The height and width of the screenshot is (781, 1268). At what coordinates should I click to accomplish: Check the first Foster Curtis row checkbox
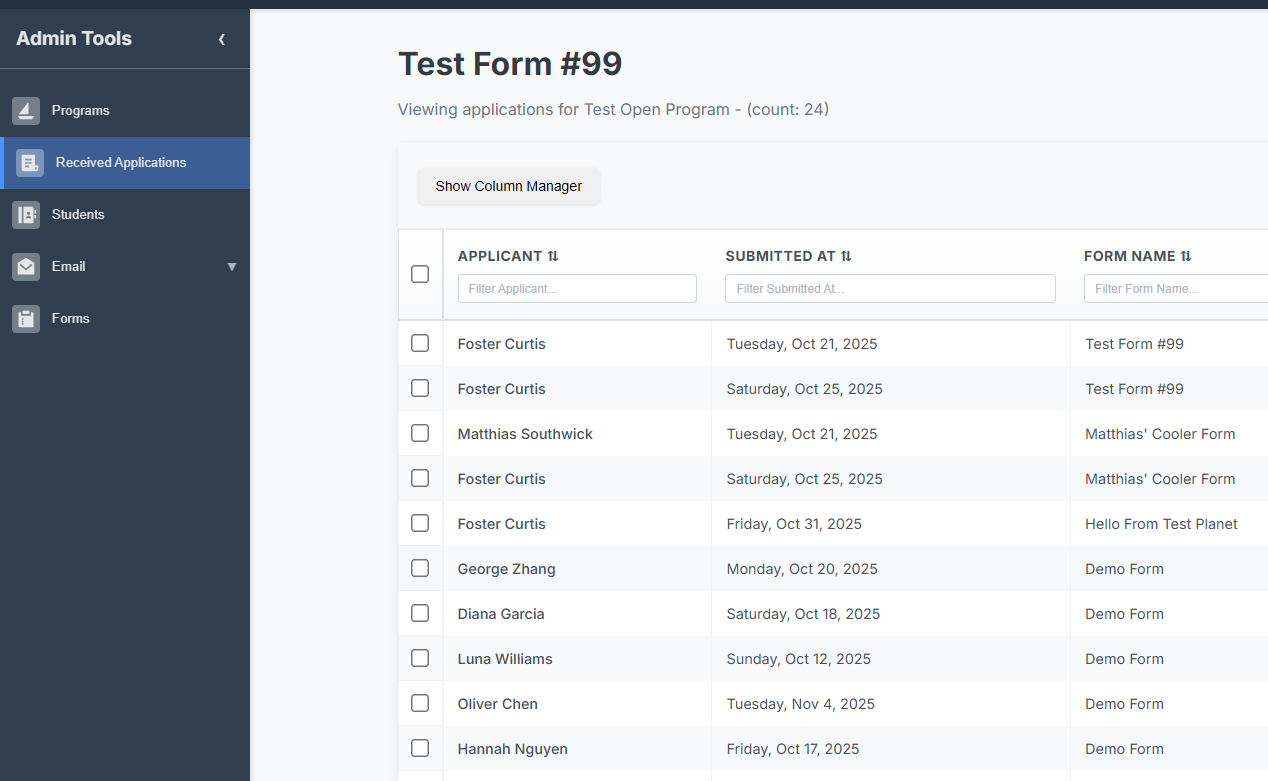click(x=419, y=343)
